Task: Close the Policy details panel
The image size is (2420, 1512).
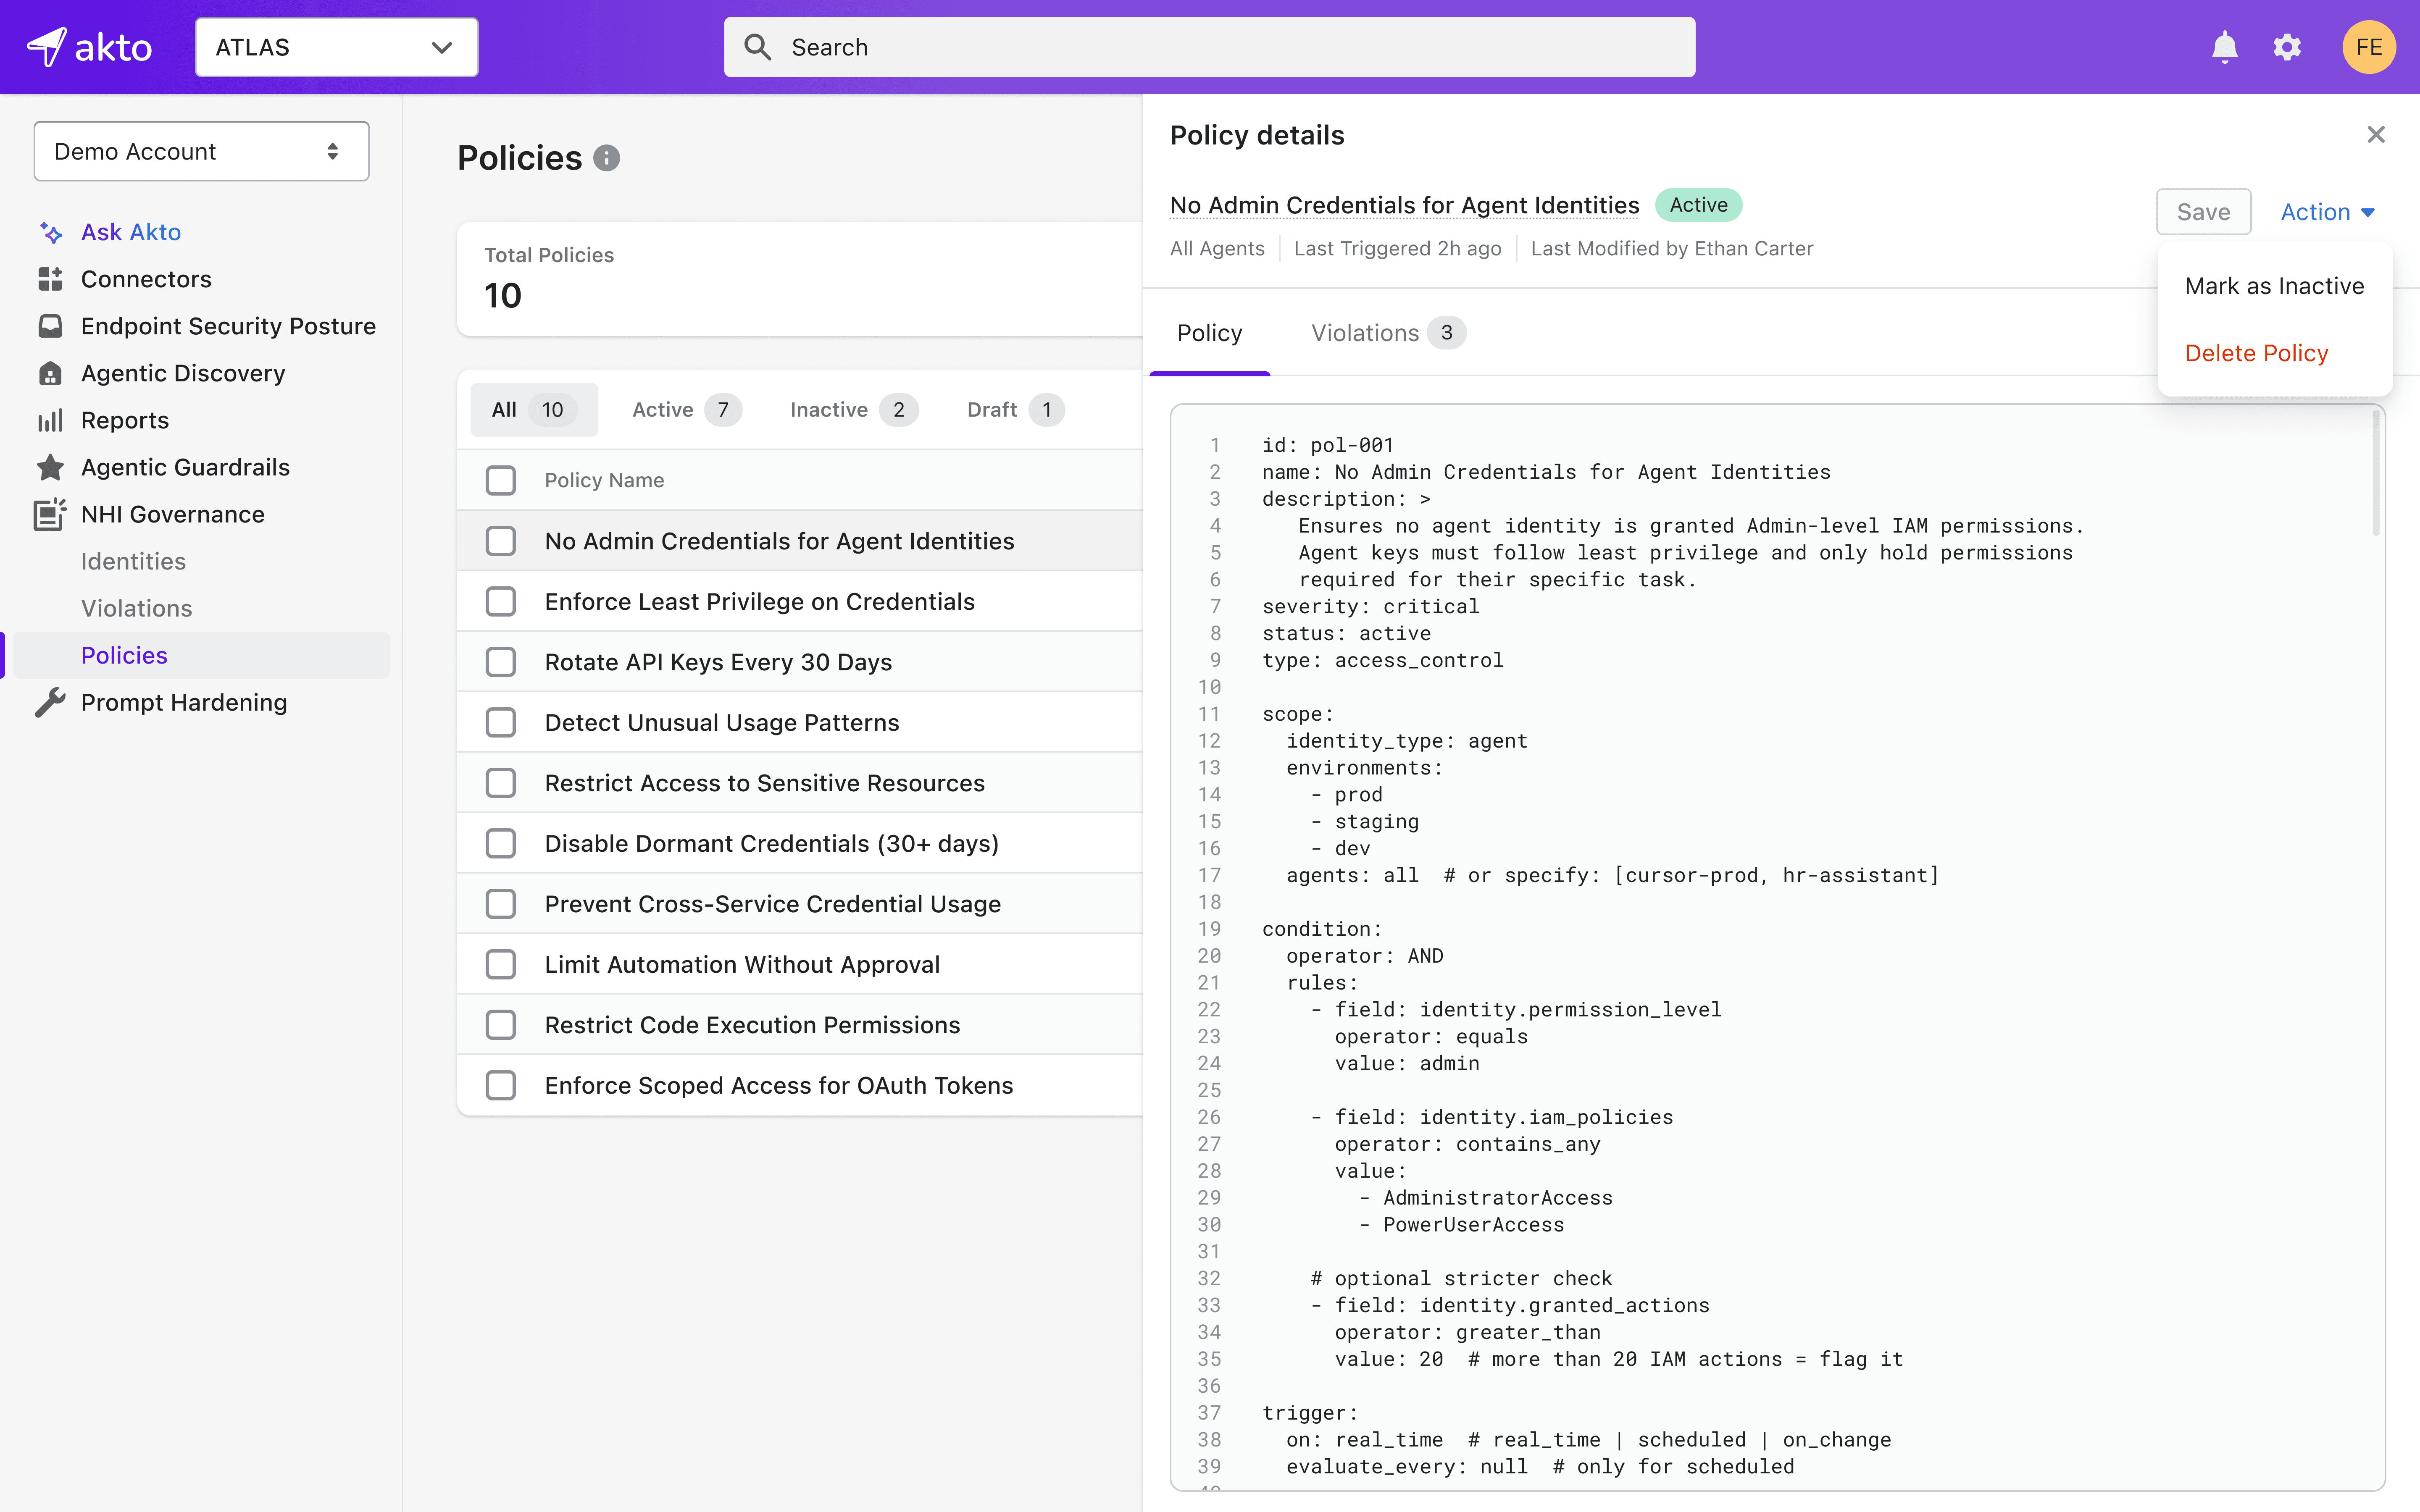Action: pyautogui.click(x=2376, y=134)
